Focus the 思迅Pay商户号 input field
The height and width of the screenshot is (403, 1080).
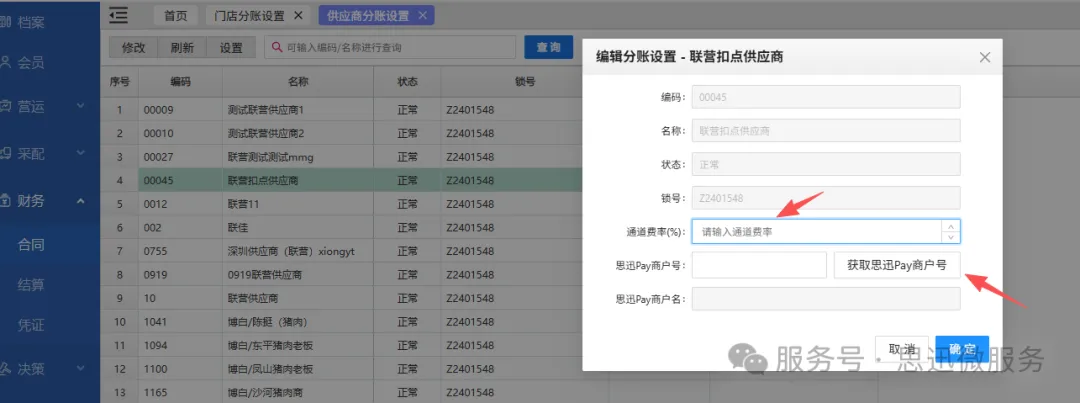coord(759,265)
